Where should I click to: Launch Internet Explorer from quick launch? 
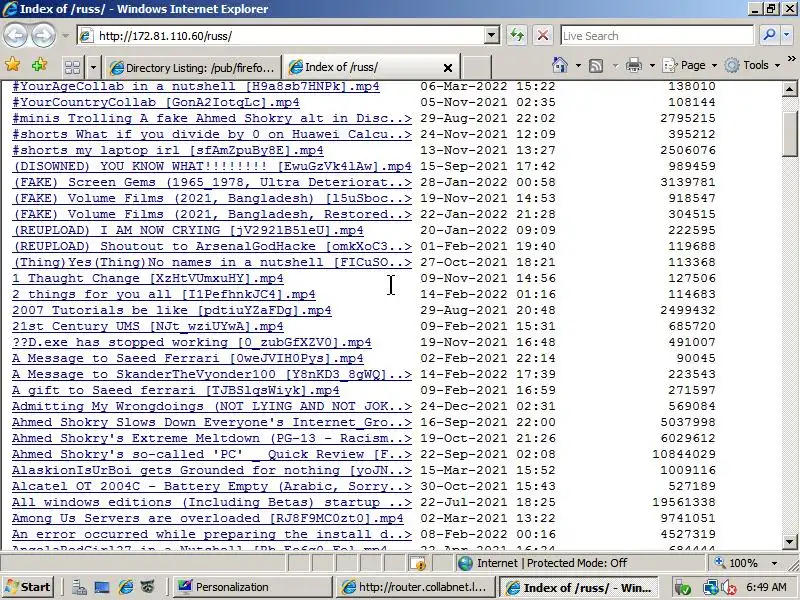pos(125,588)
